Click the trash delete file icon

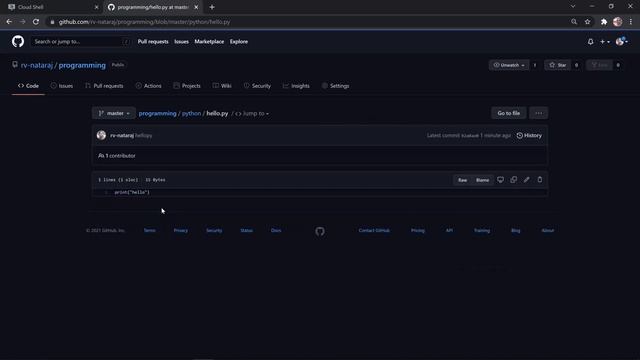540,180
